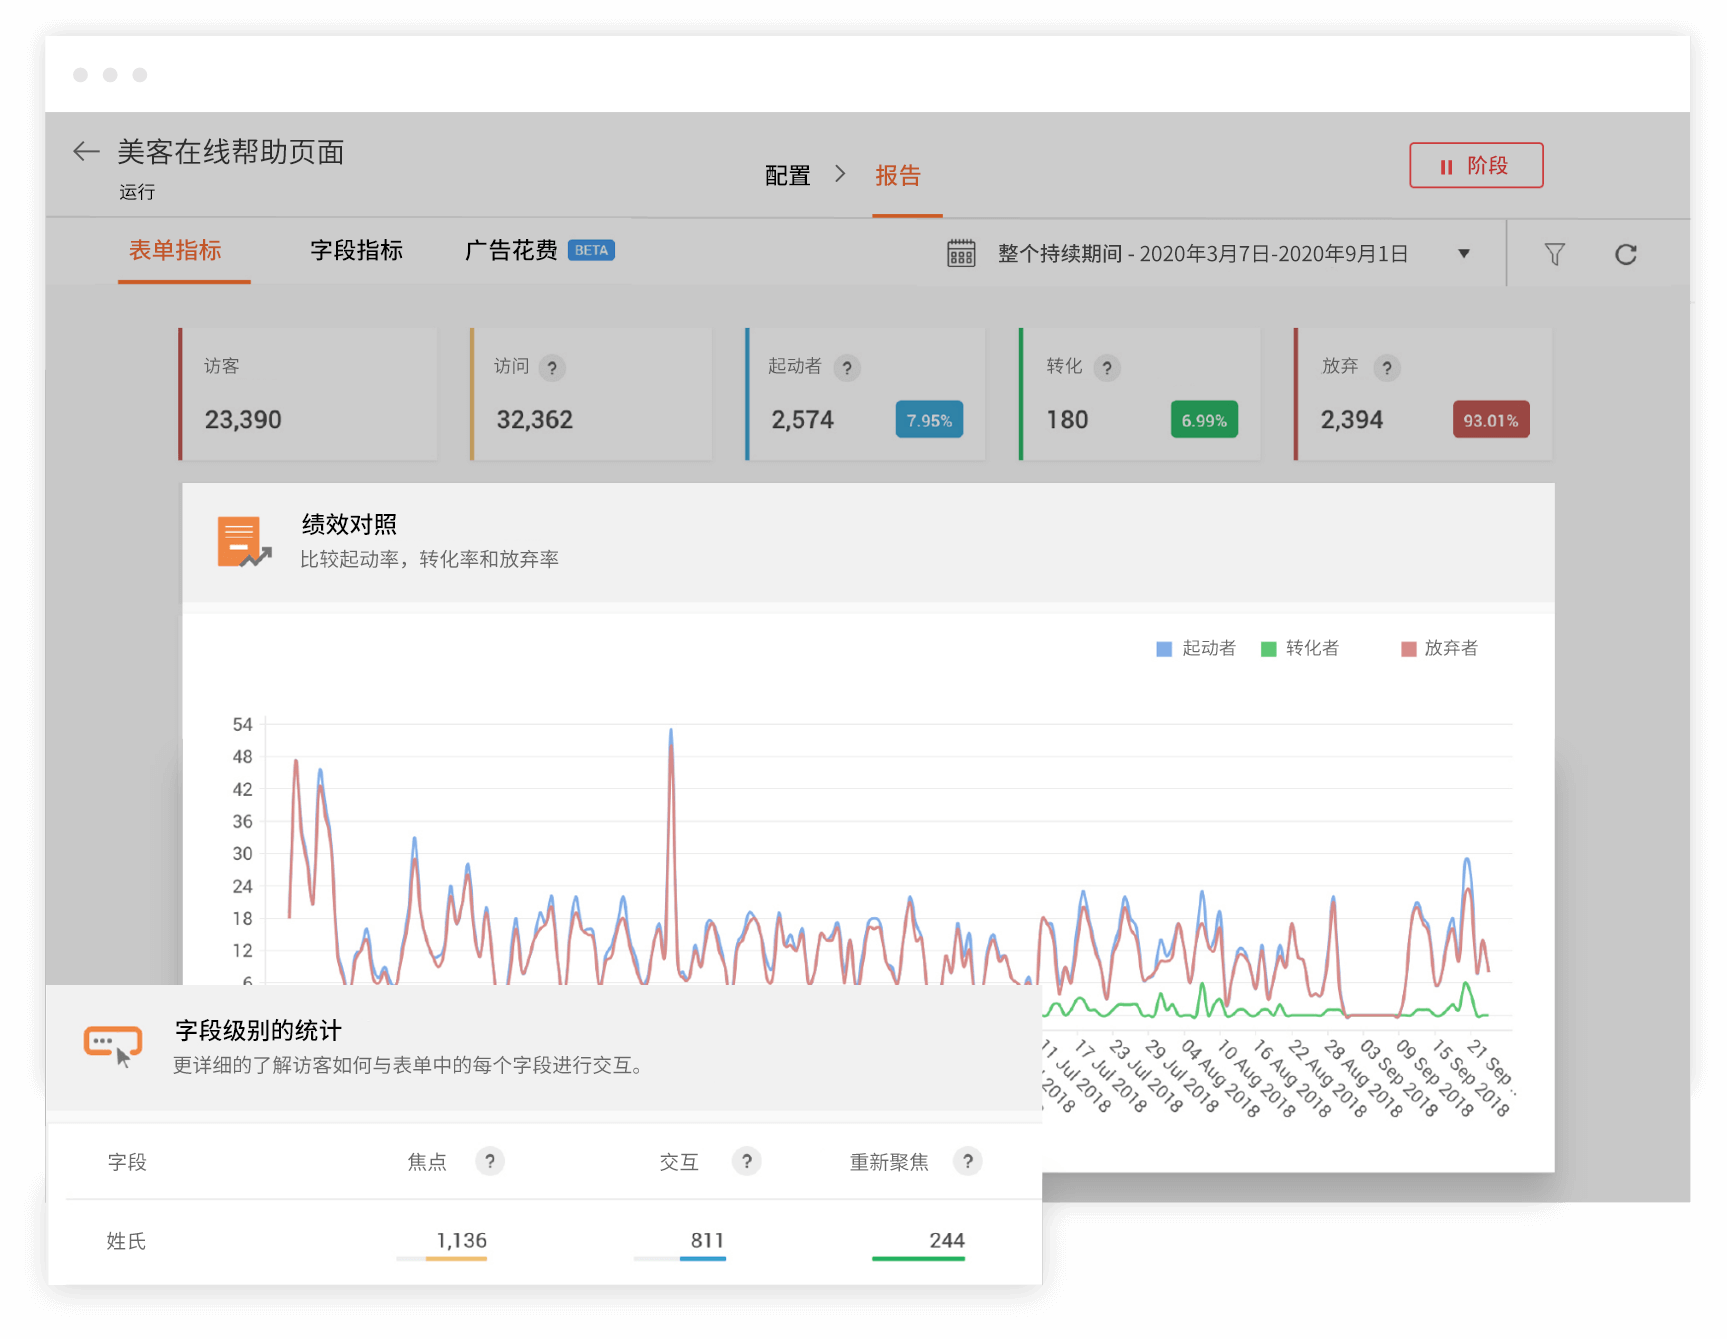Click help icon next to 重新聚焦 column

coord(967,1161)
